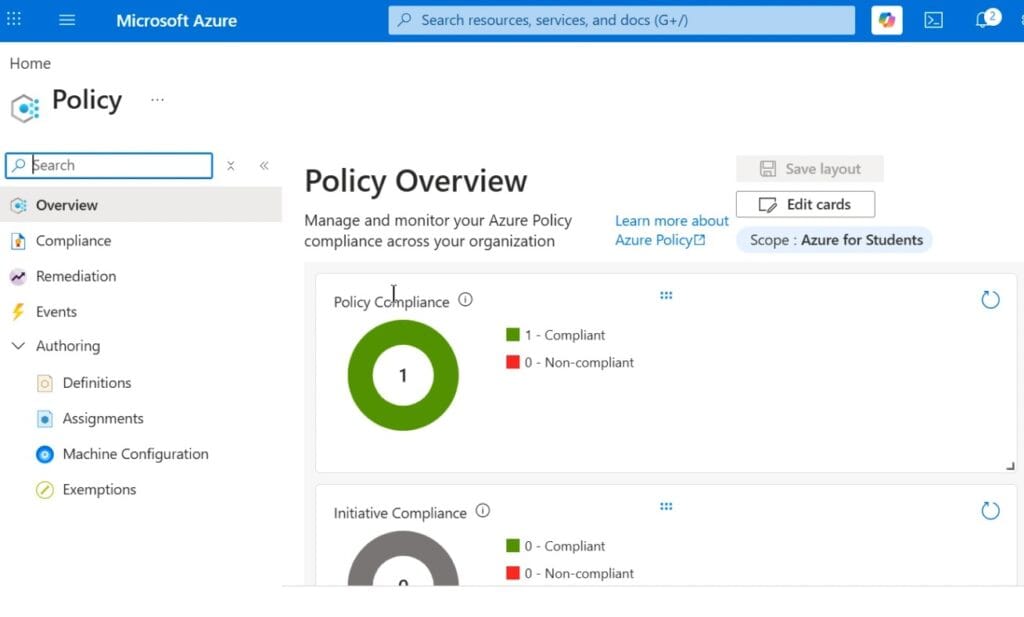Click the Compliance page icon in the sidebar
Viewport: 1024px width, 617px height.
click(18, 241)
